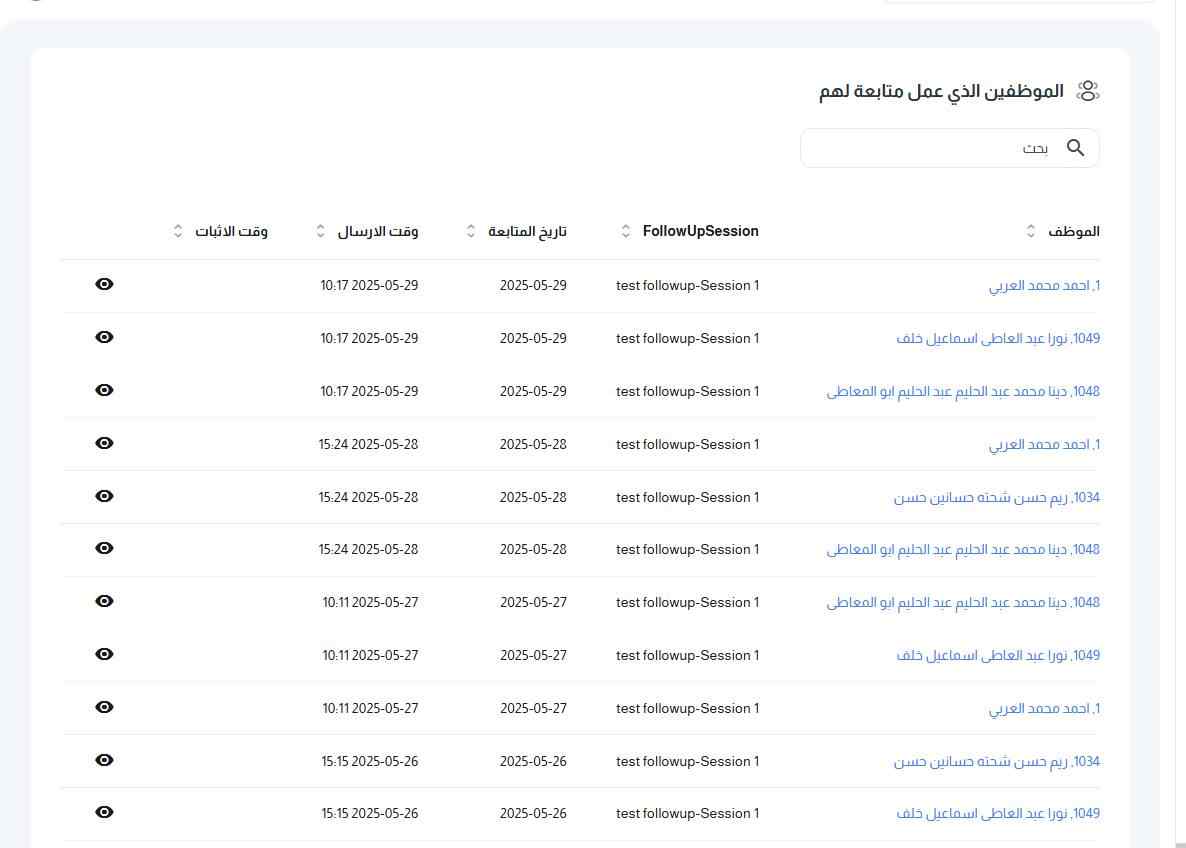1186x848 pixels.
Task: View eye icon for employee 1049 on 2025-05-29
Action: (104, 337)
